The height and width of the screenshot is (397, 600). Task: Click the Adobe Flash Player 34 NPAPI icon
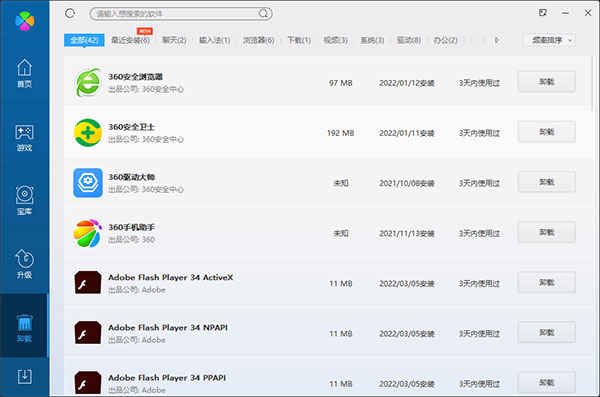(88, 333)
